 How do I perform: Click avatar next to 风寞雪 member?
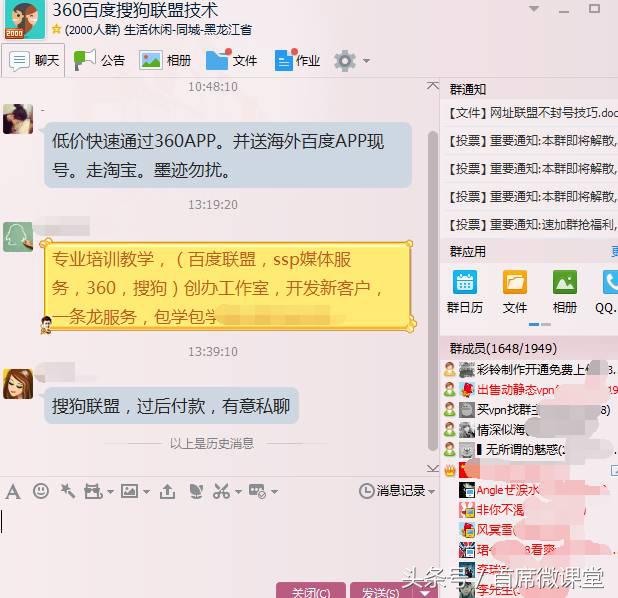(467, 529)
